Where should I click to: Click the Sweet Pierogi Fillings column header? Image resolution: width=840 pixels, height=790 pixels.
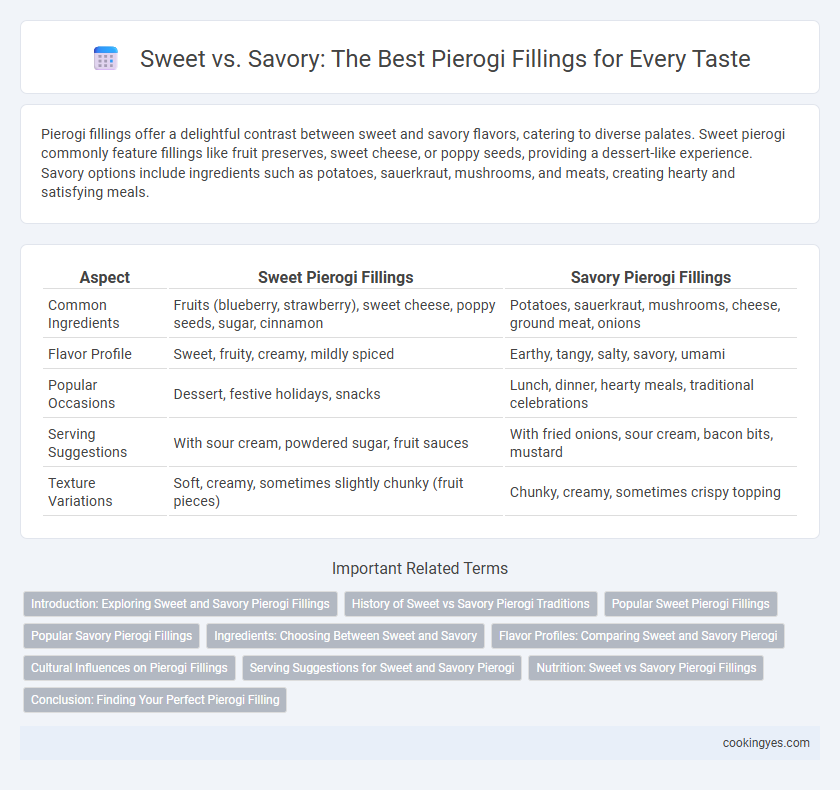point(336,277)
